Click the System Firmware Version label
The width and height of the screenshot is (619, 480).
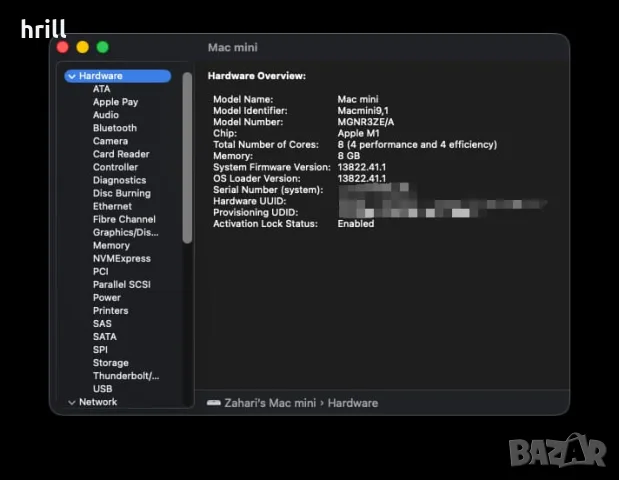point(272,167)
